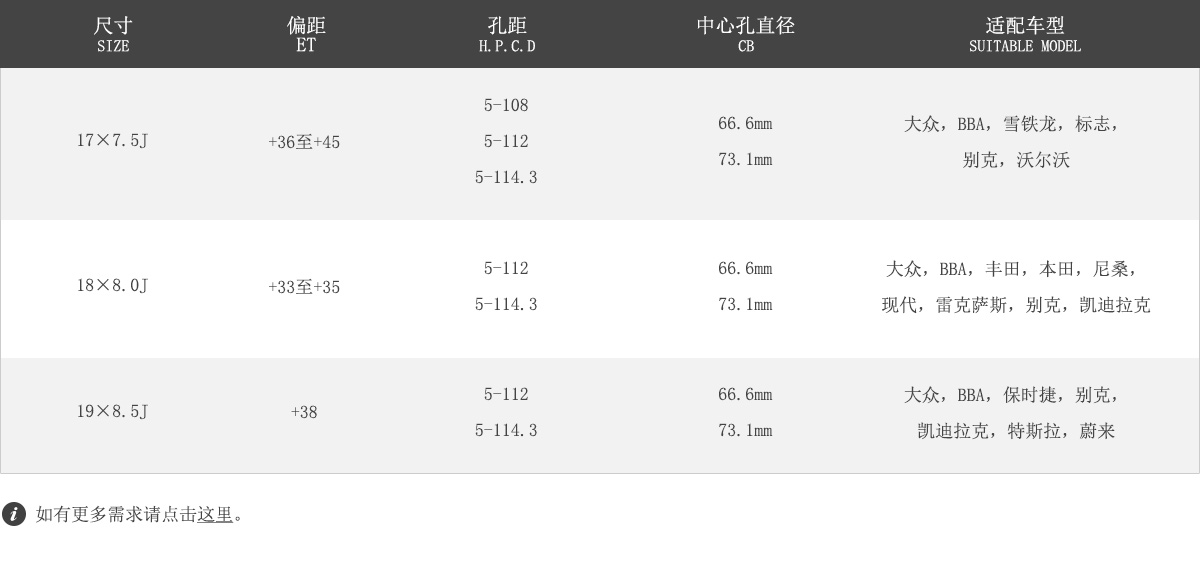This screenshot has height=567, width=1200.
Task: Click 66.6mm in the 19×8.5J row
Action: [745, 395]
